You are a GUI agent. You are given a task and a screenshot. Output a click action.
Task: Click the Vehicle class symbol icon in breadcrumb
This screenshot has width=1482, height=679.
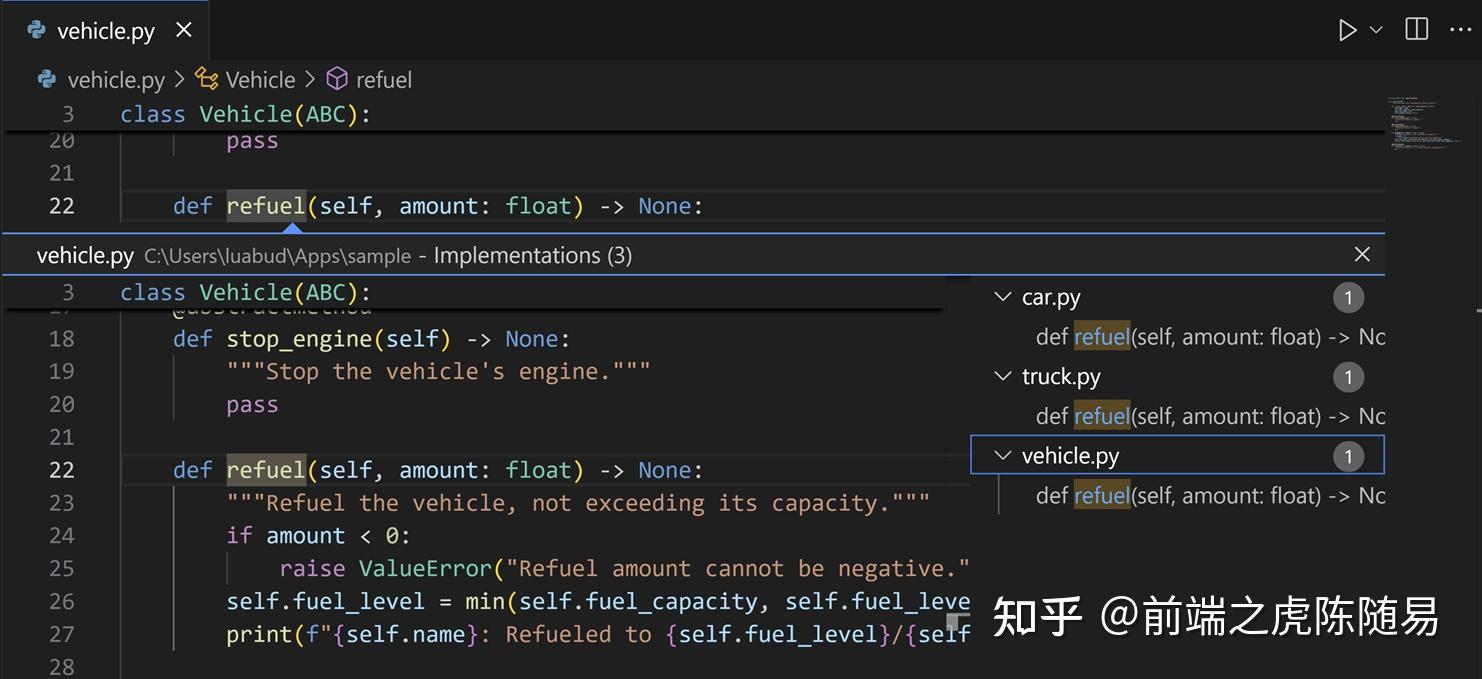pyautogui.click(x=206, y=78)
